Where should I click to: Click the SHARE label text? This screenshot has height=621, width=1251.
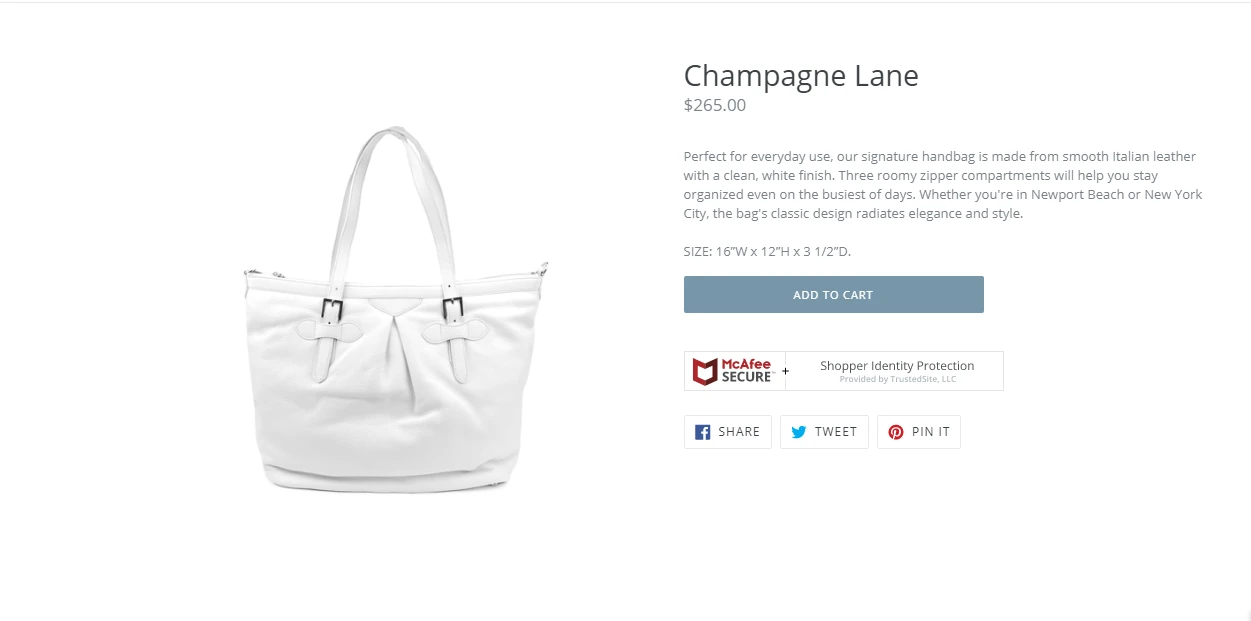tap(739, 432)
